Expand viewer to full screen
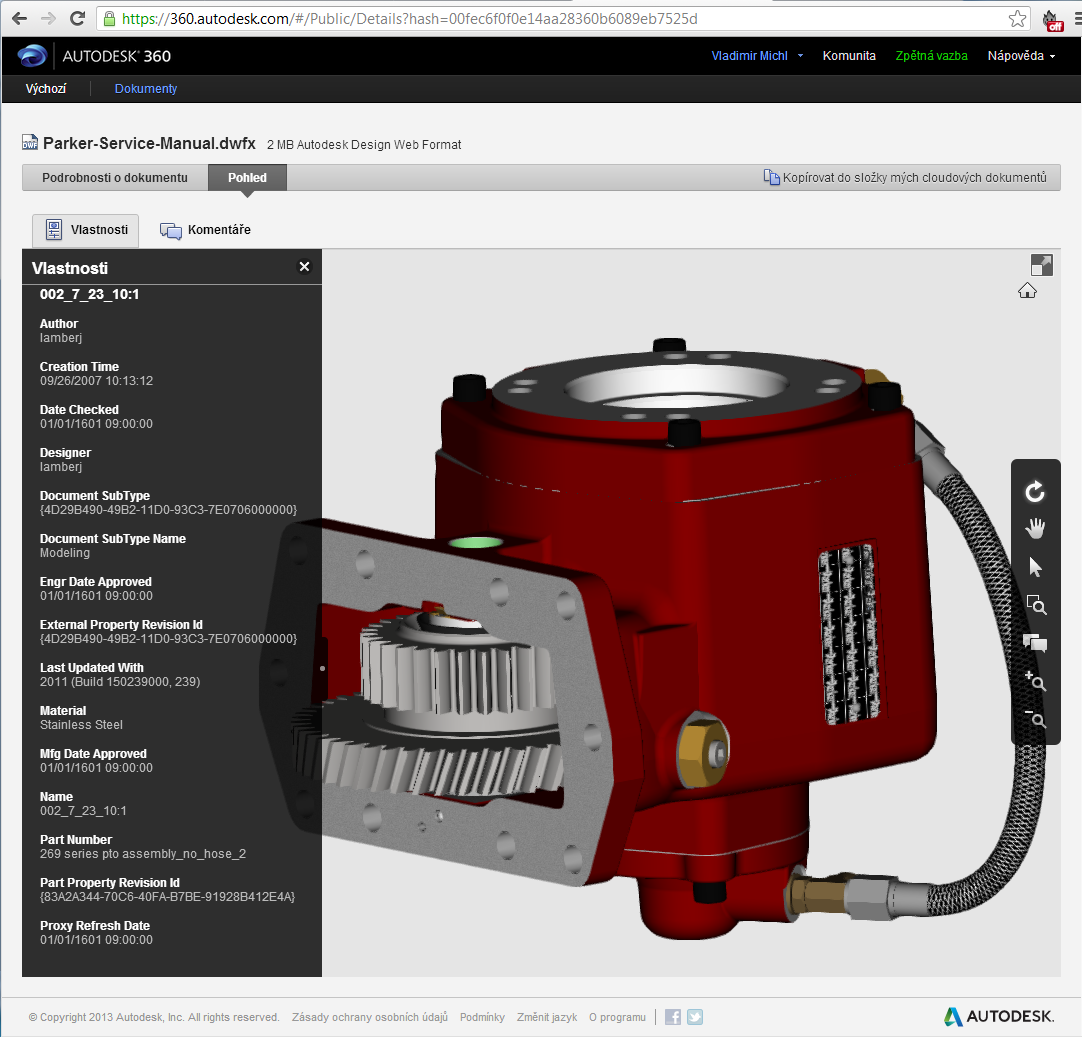The image size is (1082, 1037). point(1041,265)
